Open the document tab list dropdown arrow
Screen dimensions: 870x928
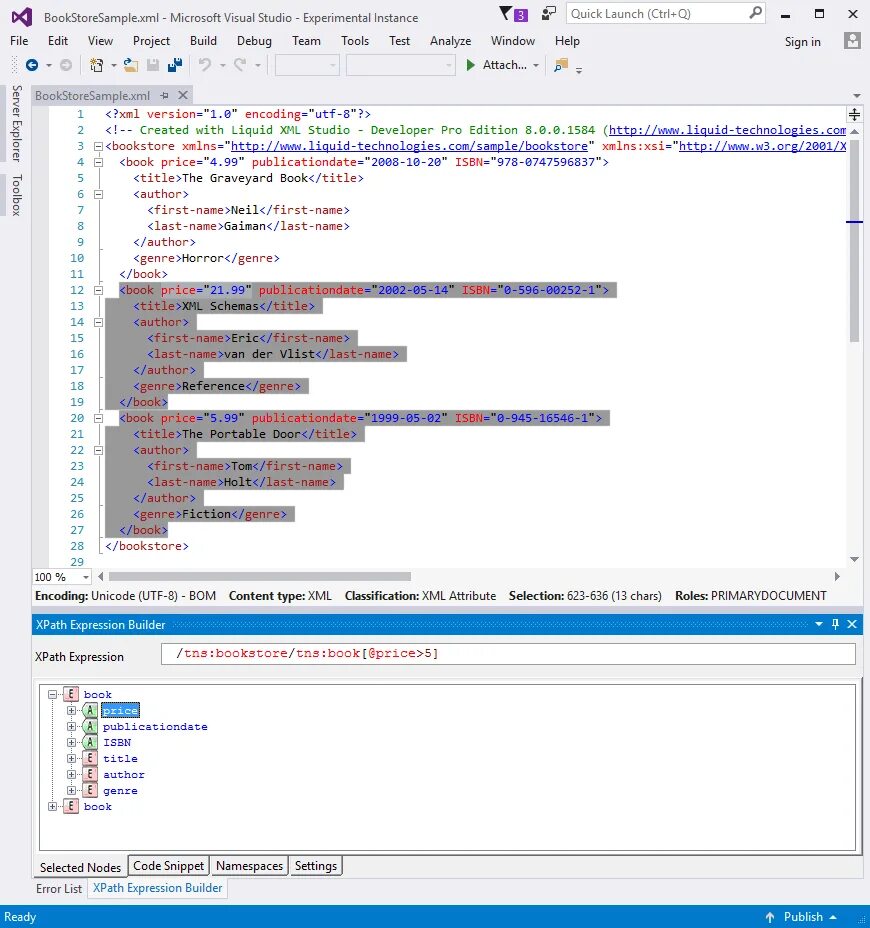pos(856,95)
